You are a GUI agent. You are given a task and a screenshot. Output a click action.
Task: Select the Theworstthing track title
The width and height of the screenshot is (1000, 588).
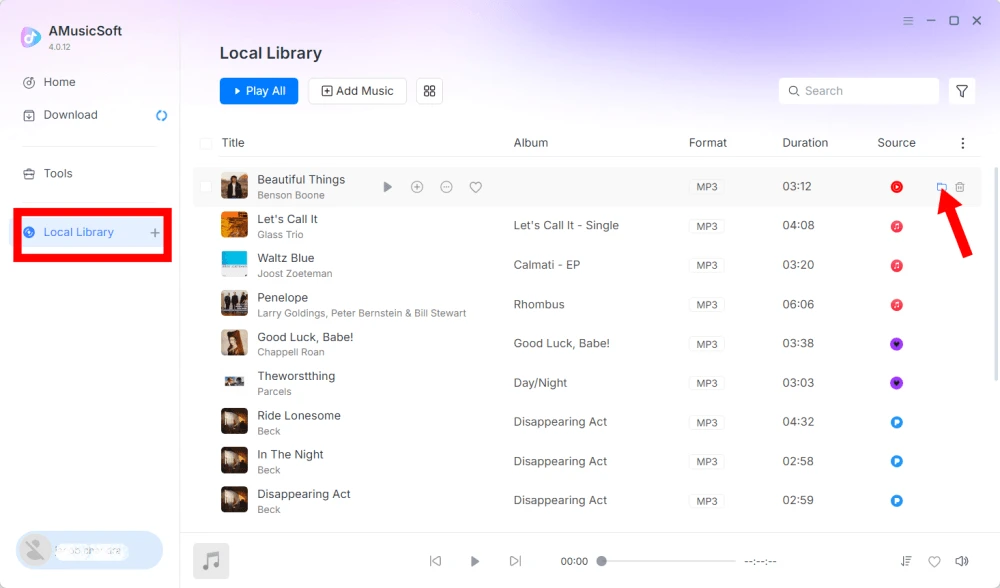(296, 376)
